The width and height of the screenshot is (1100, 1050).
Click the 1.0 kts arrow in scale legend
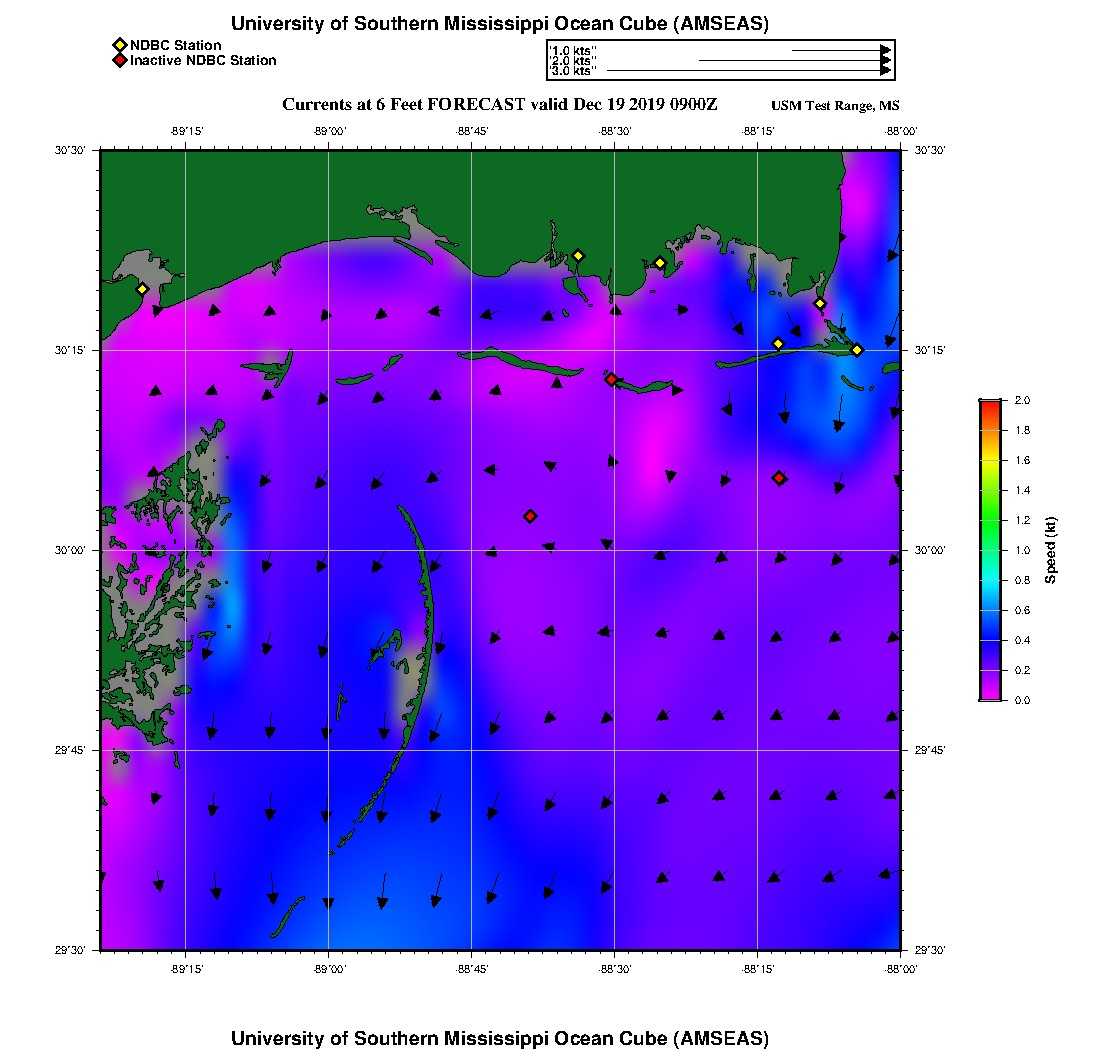[840, 49]
